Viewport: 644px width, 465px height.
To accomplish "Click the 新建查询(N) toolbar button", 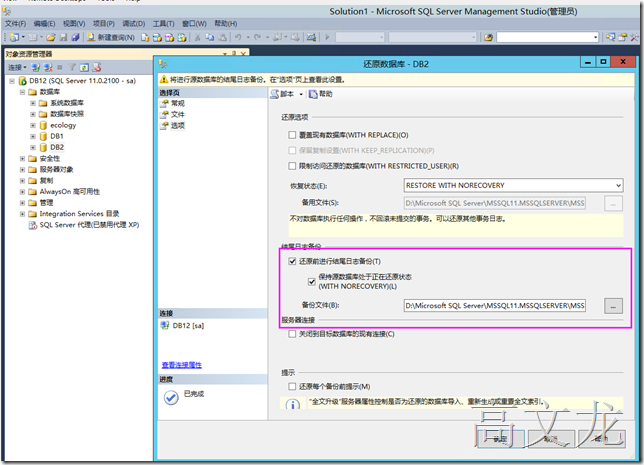I will coord(111,37).
